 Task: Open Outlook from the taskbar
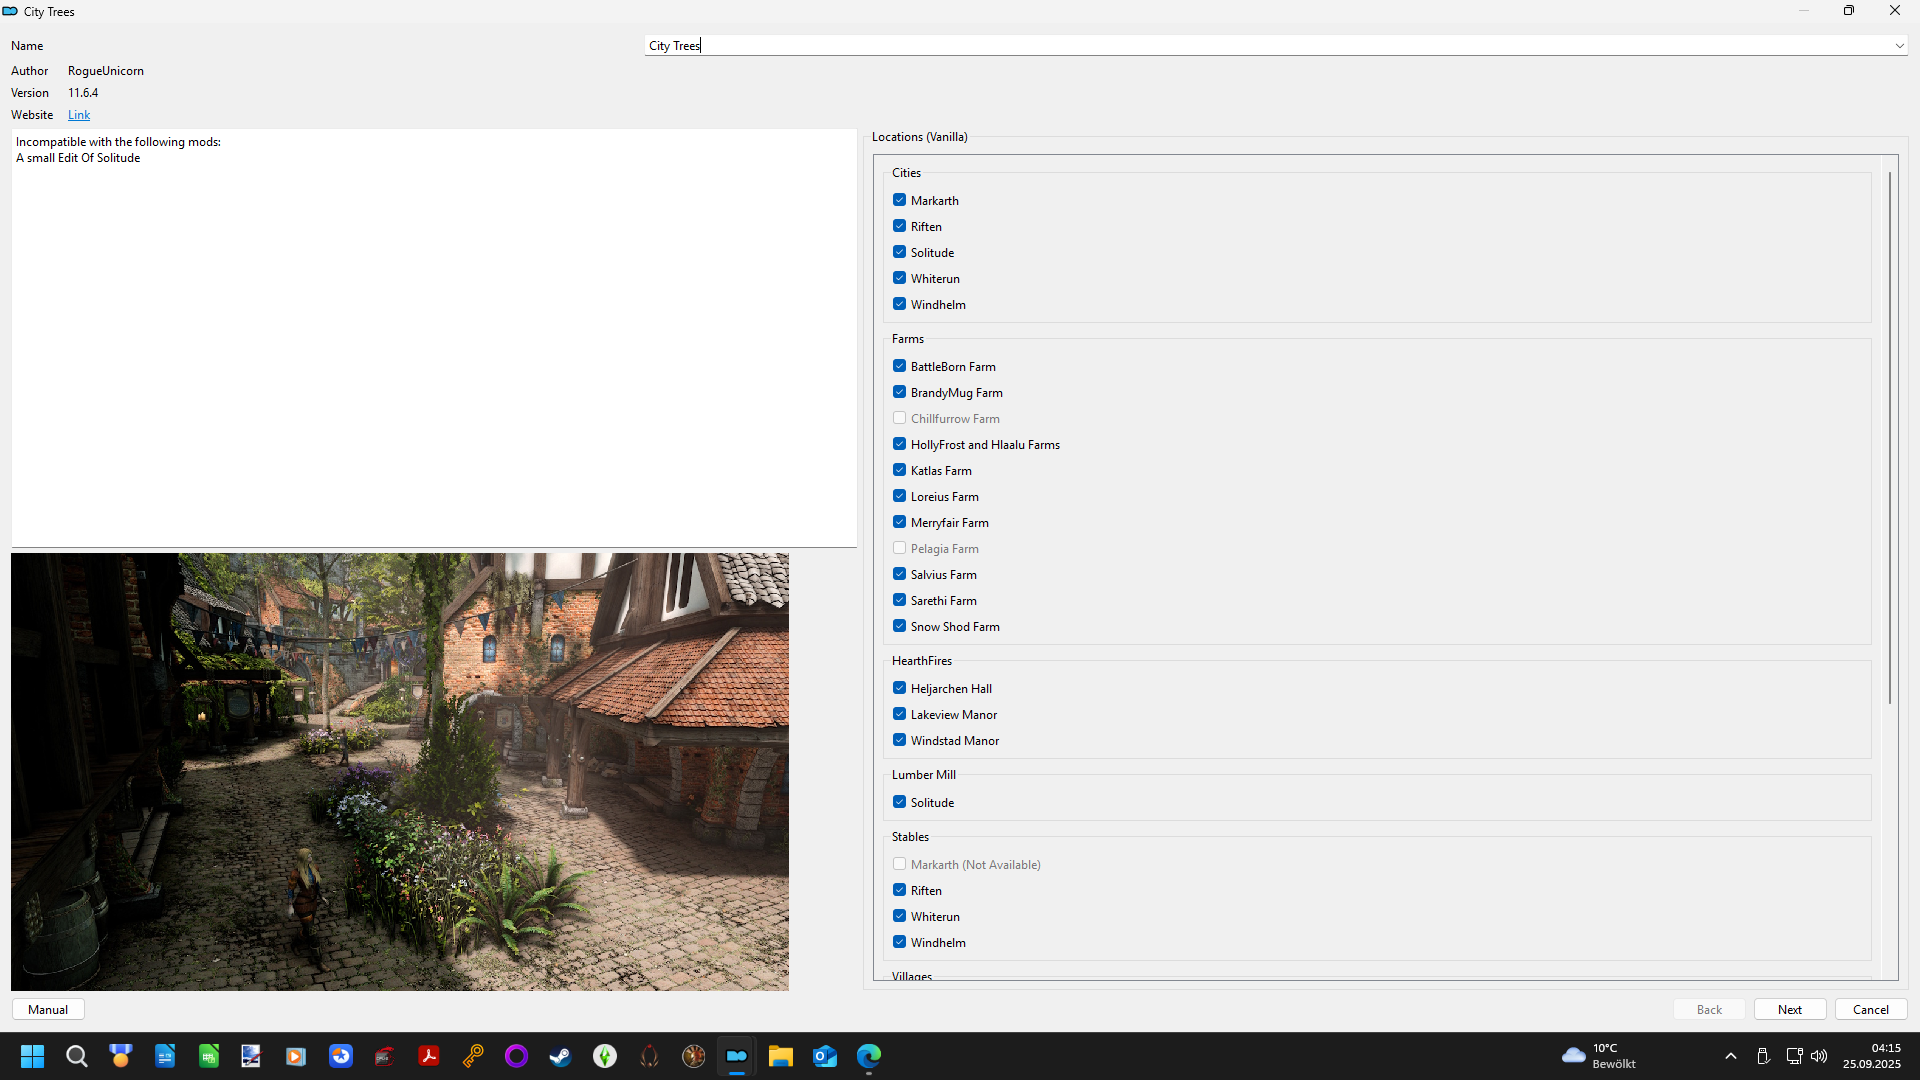click(825, 1056)
